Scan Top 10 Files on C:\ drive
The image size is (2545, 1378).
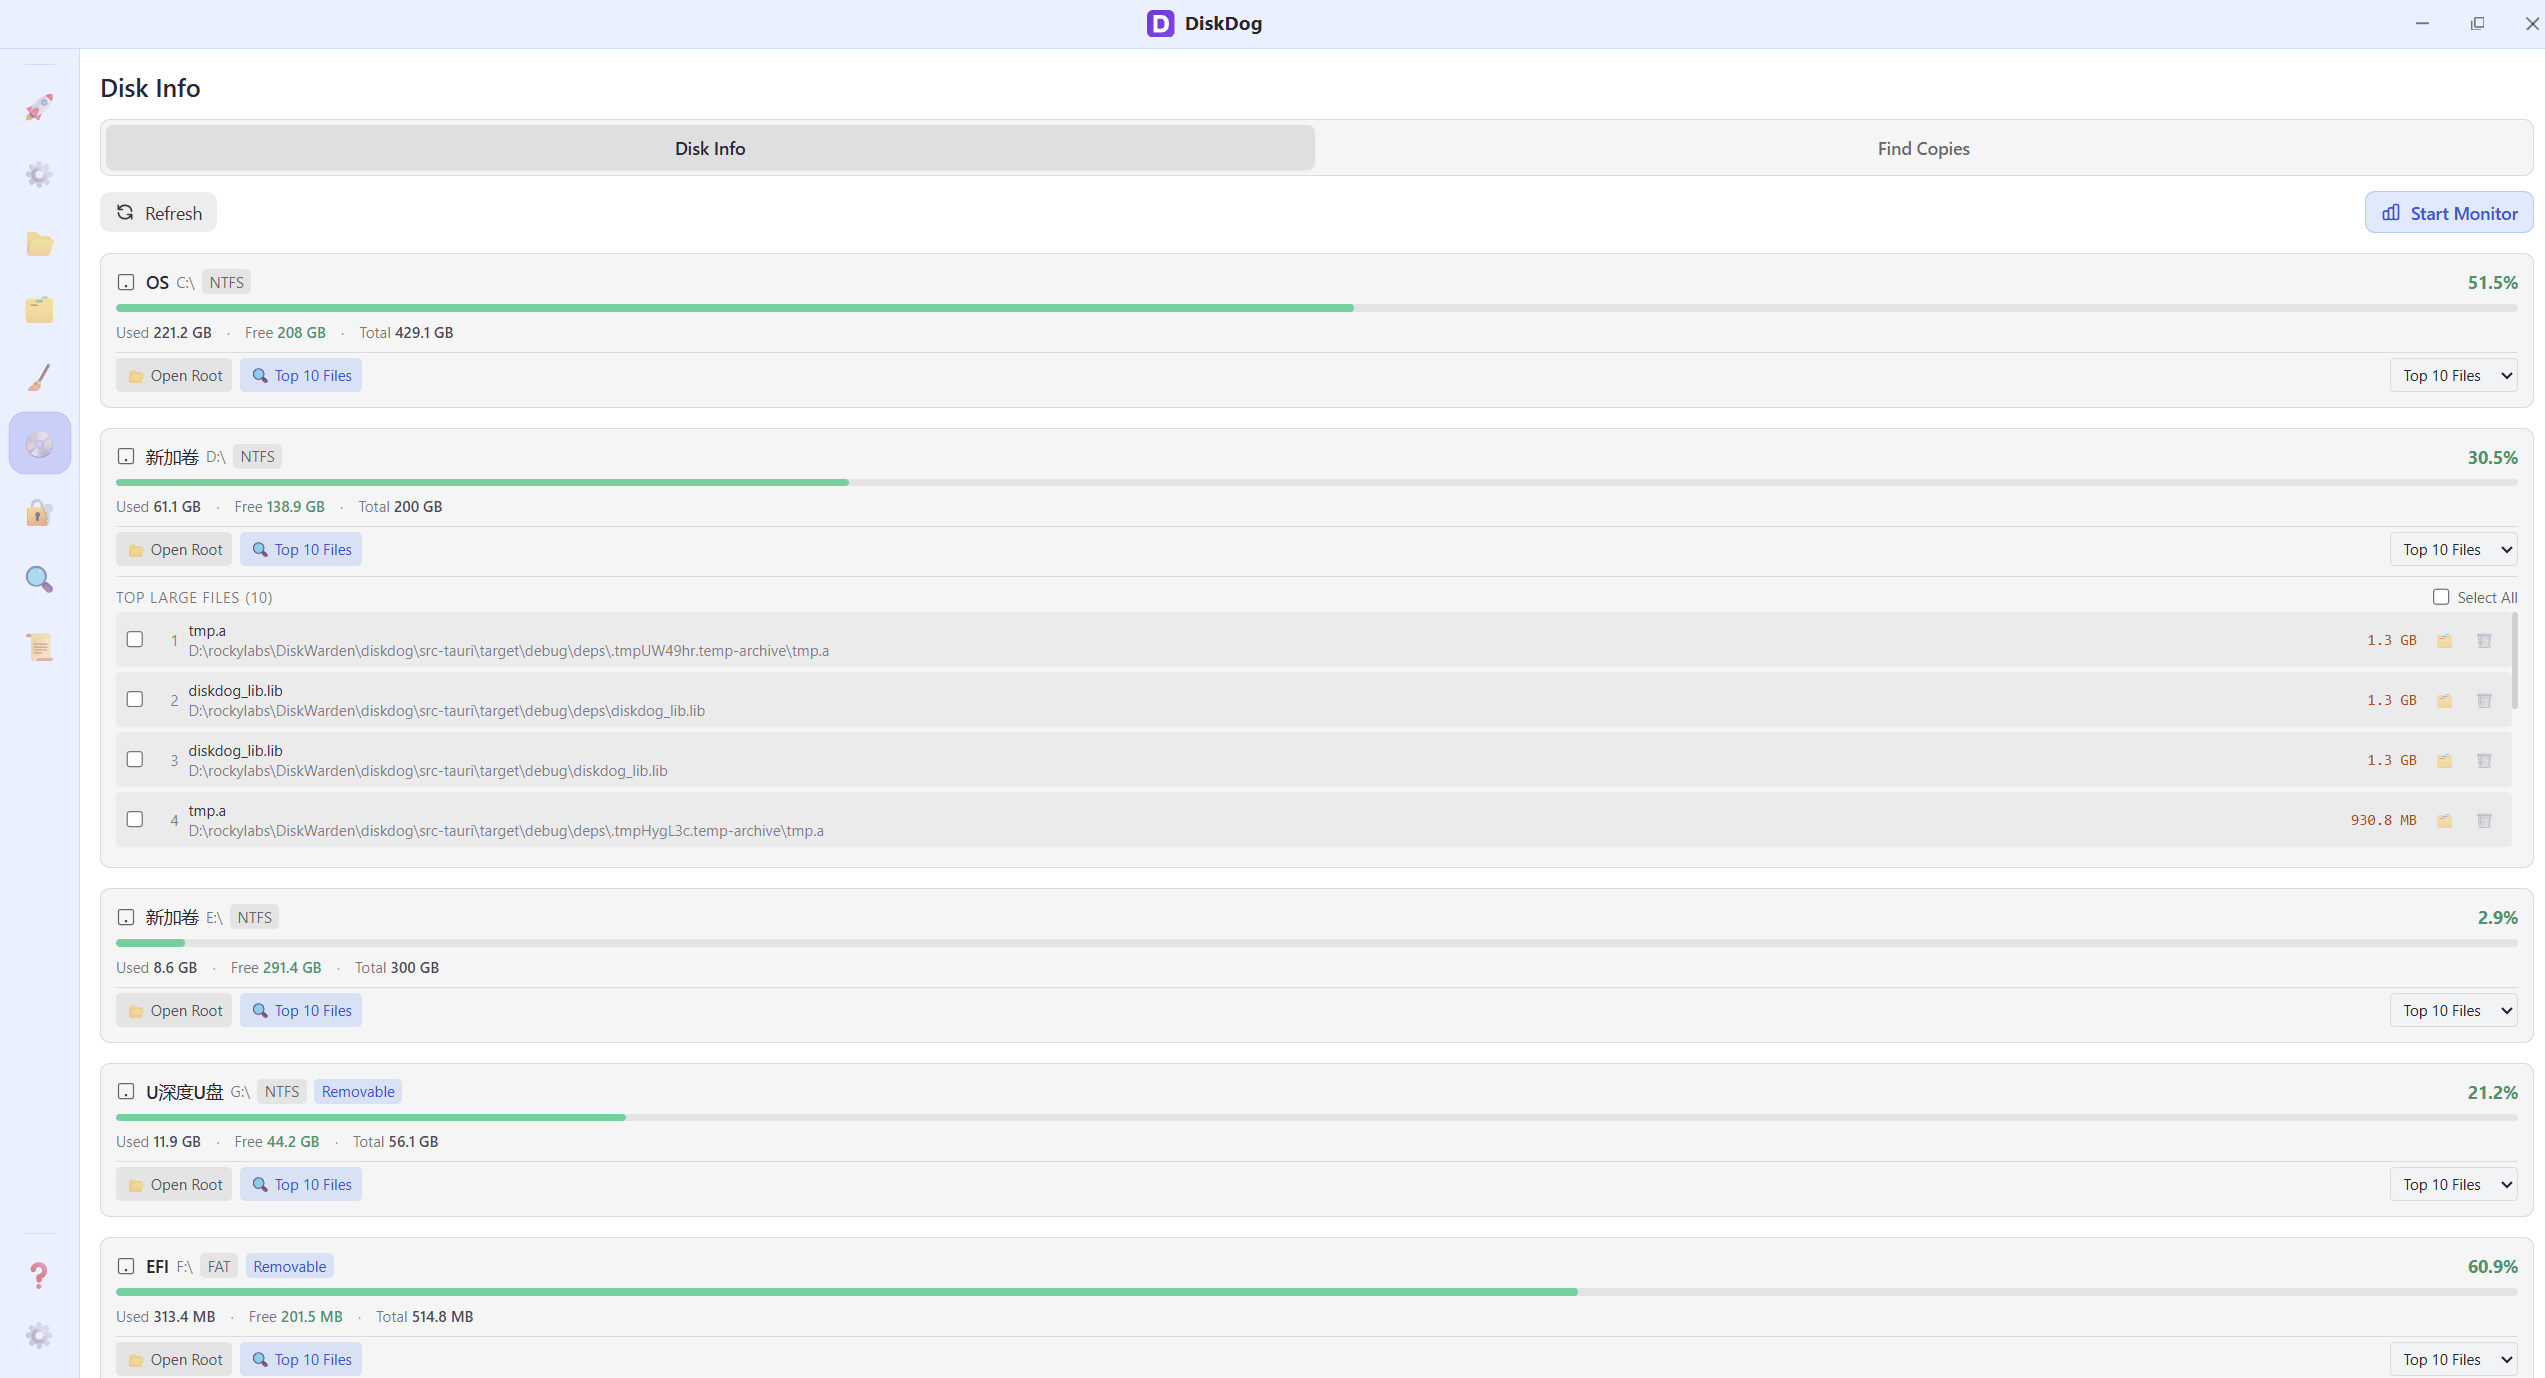point(301,376)
